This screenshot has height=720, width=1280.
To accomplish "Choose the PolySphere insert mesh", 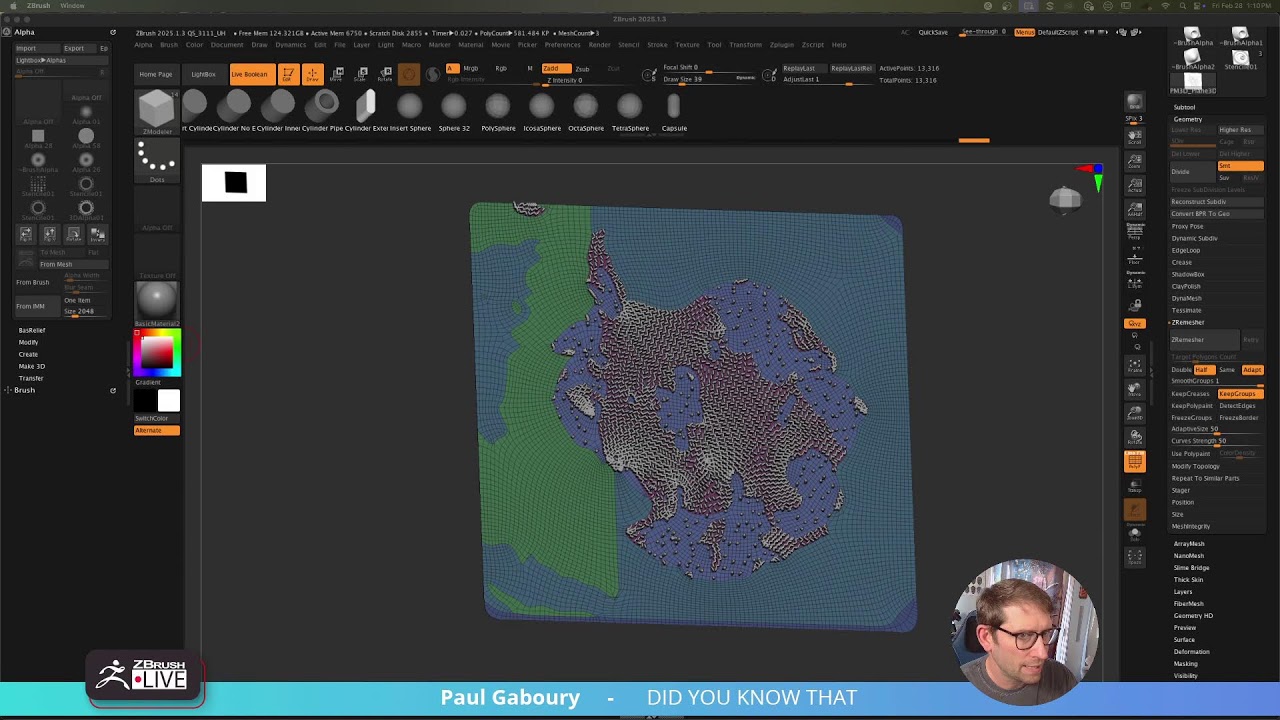I will [498, 111].
